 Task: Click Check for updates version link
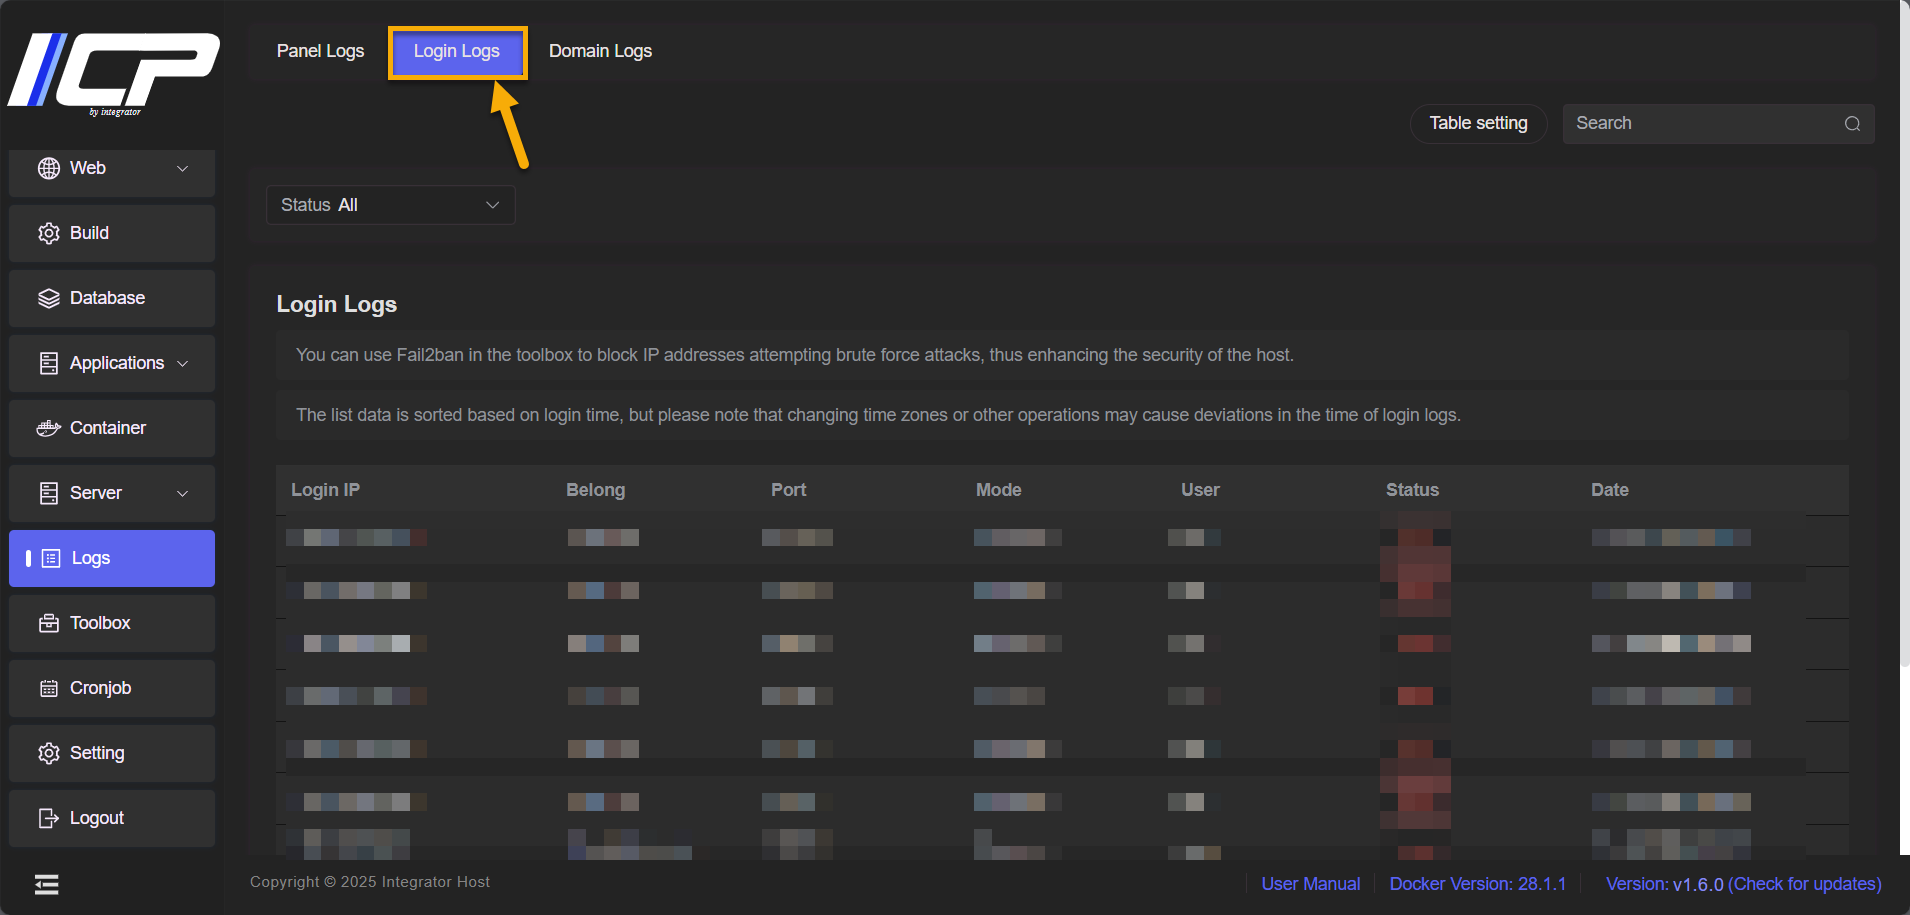(x=1805, y=884)
